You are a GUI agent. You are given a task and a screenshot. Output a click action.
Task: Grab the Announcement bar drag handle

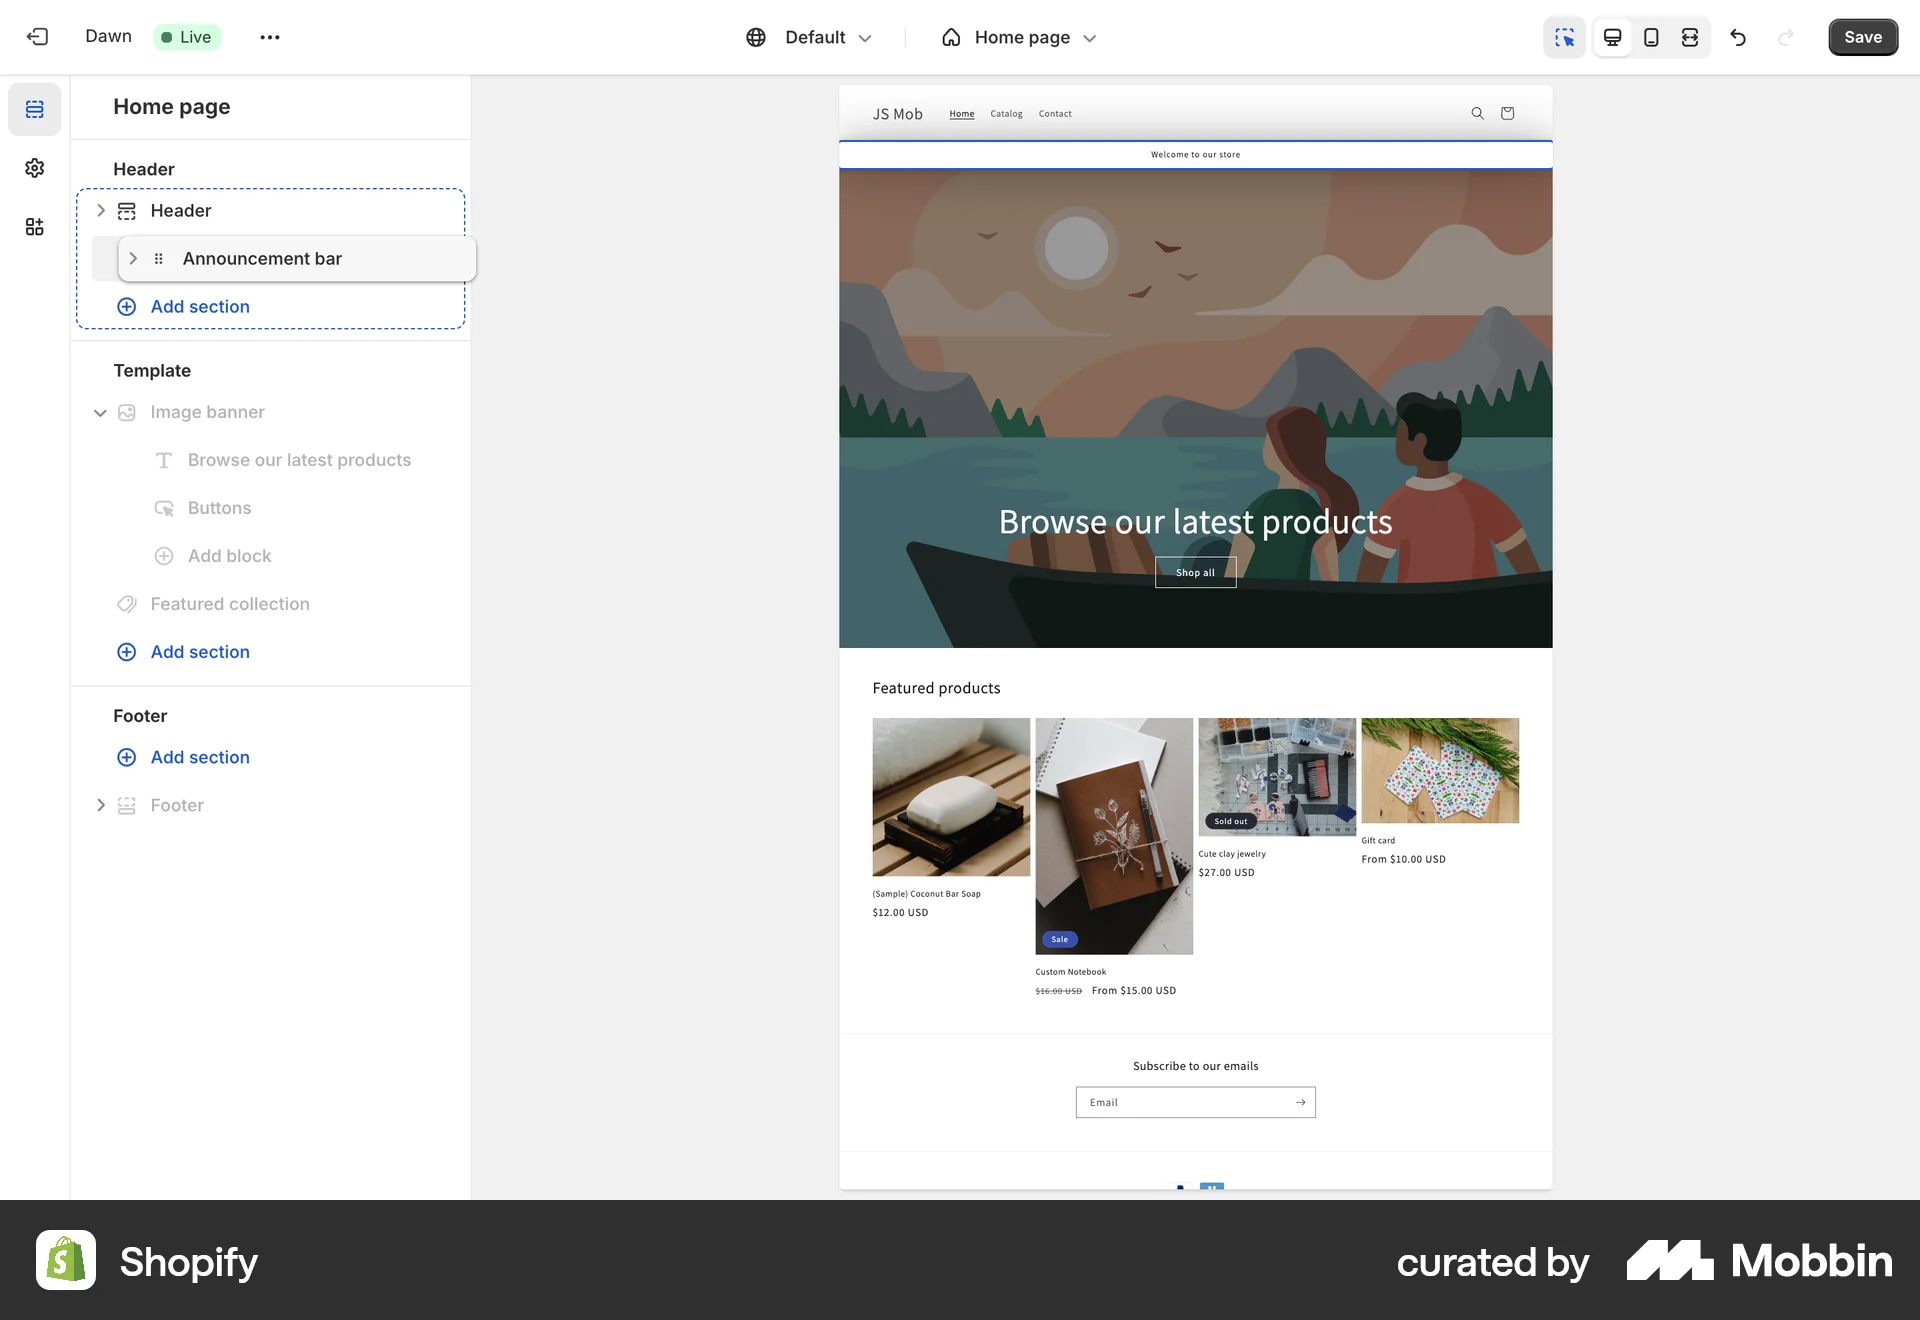point(159,258)
